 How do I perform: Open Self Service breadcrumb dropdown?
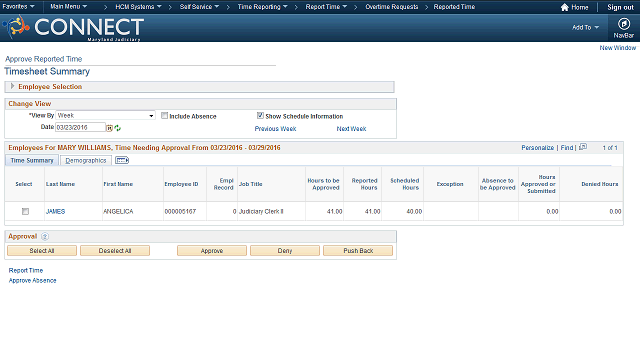(x=199, y=7)
